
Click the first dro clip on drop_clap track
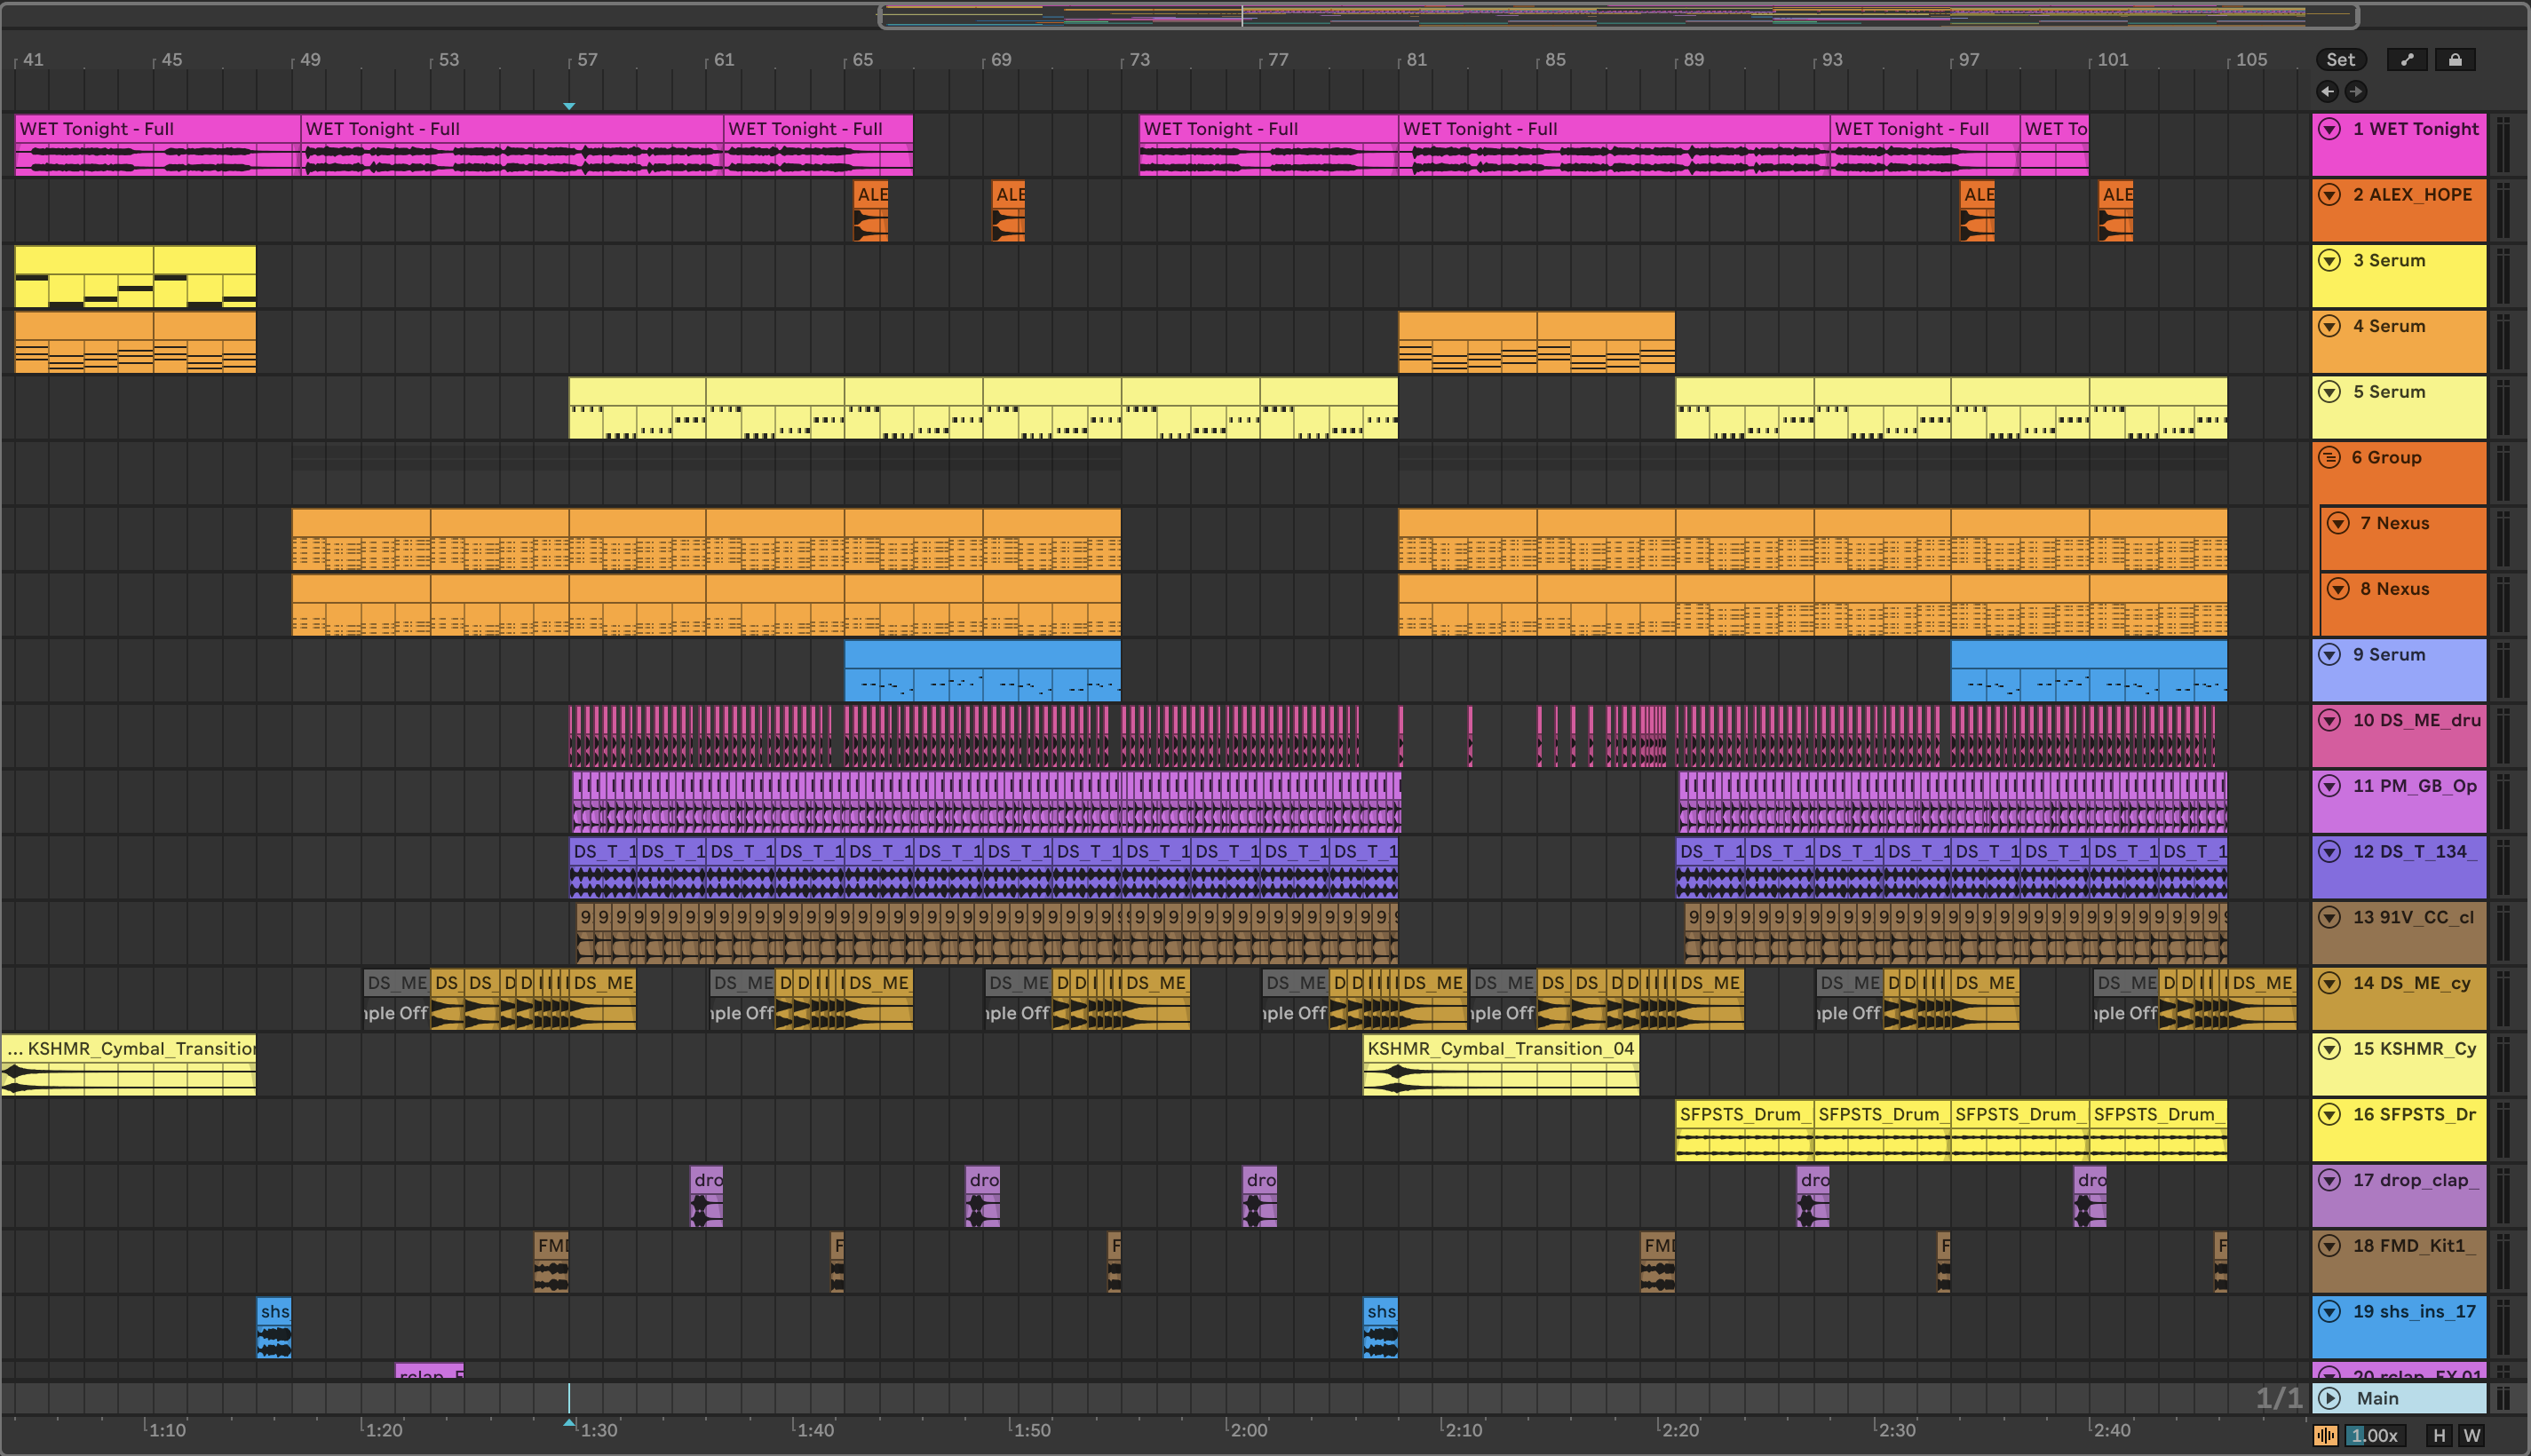(x=707, y=1180)
